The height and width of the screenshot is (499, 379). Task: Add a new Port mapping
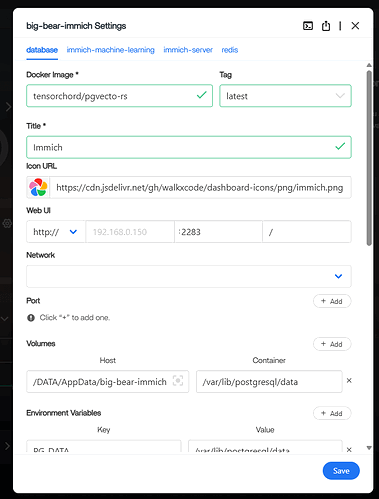[x=332, y=301]
